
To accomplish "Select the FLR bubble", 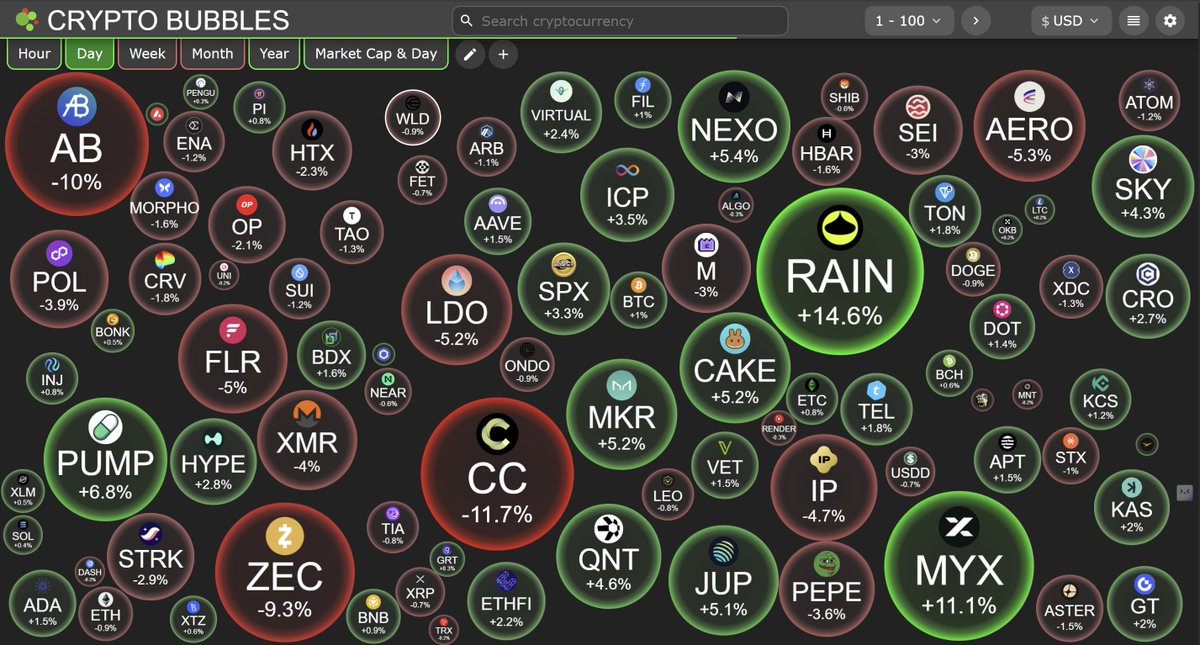I will pos(233,357).
